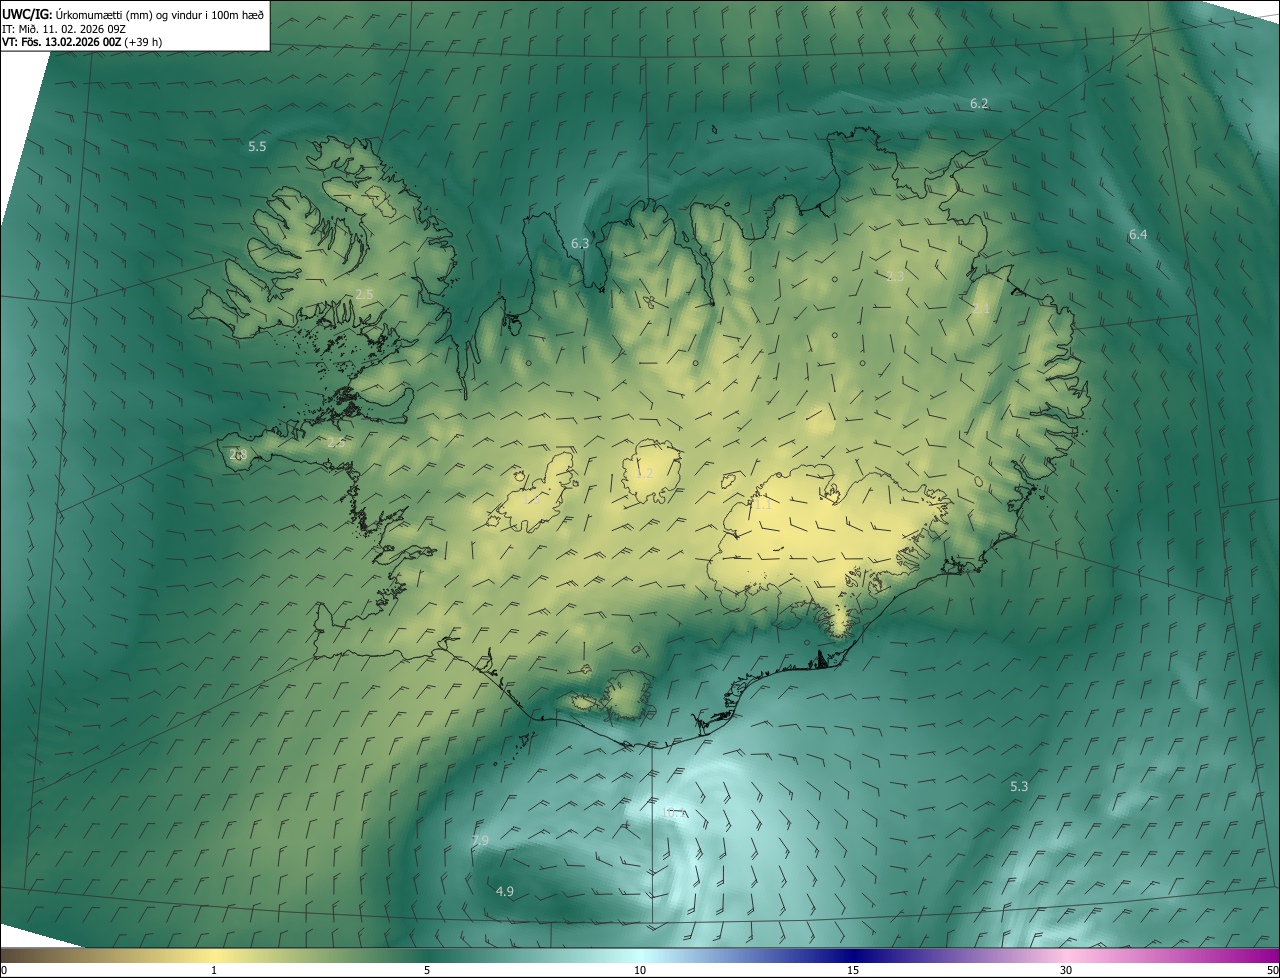1280x978 pixels.
Task: Click the 1.2 value label on Hofsjökull glacier
Action: tap(644, 474)
